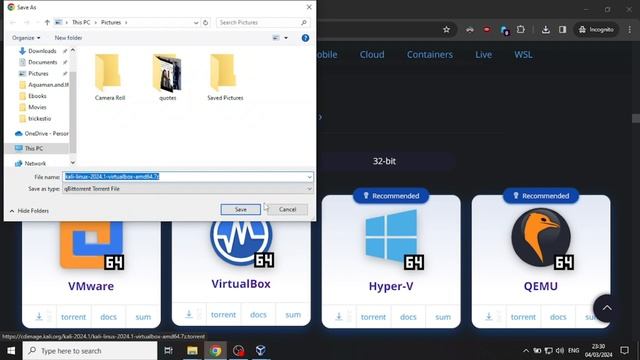Go up one folder level
The image size is (640, 360).
pyautogui.click(x=47, y=22)
